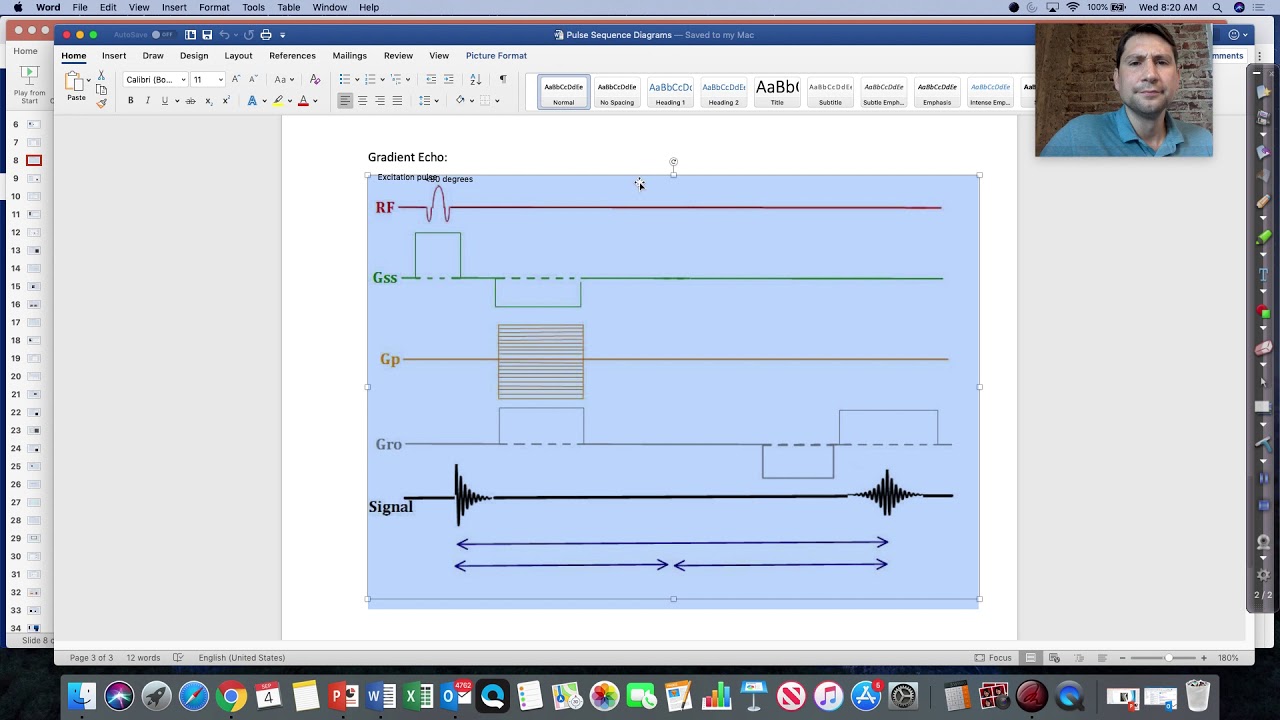This screenshot has width=1280, height=720.
Task: Click the Print icon in the title bar
Action: (x=265, y=35)
